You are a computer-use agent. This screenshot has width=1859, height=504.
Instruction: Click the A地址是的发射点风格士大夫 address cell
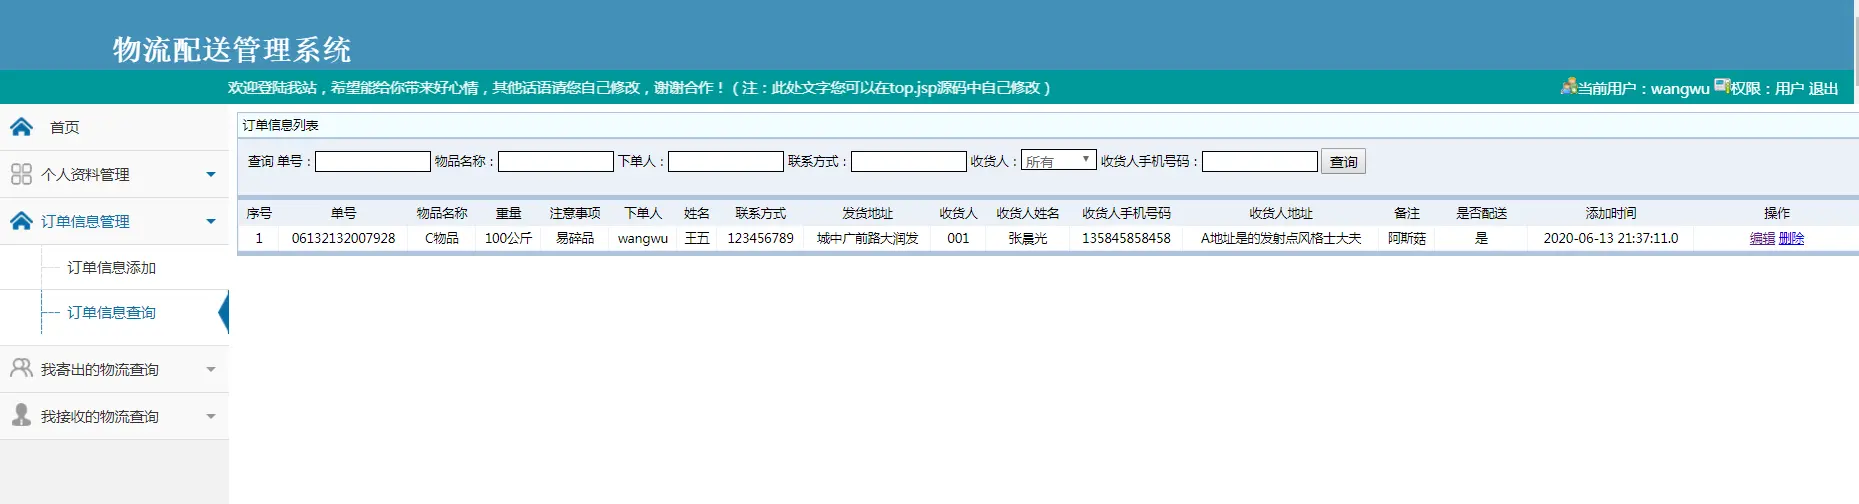pyautogui.click(x=1281, y=238)
